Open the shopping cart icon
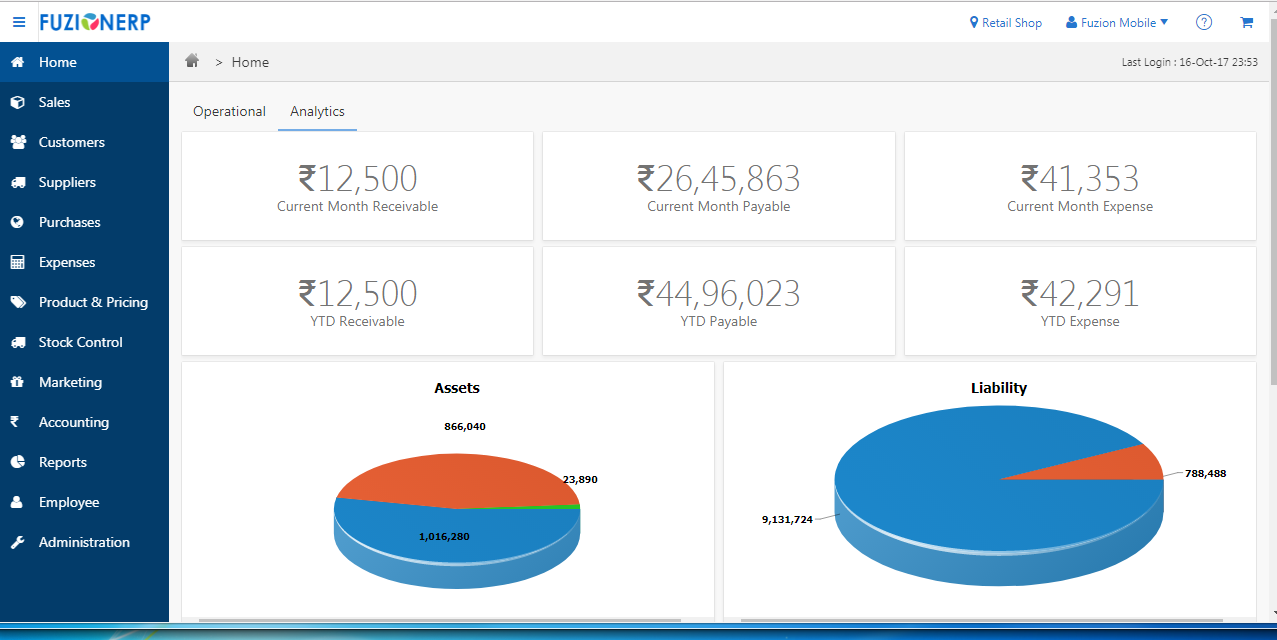The height and width of the screenshot is (640, 1277). point(1246,22)
